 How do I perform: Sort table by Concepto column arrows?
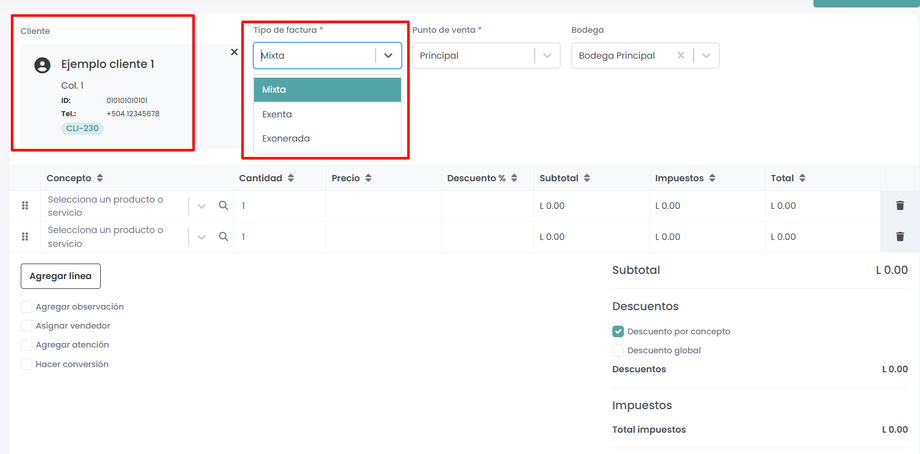click(x=100, y=179)
